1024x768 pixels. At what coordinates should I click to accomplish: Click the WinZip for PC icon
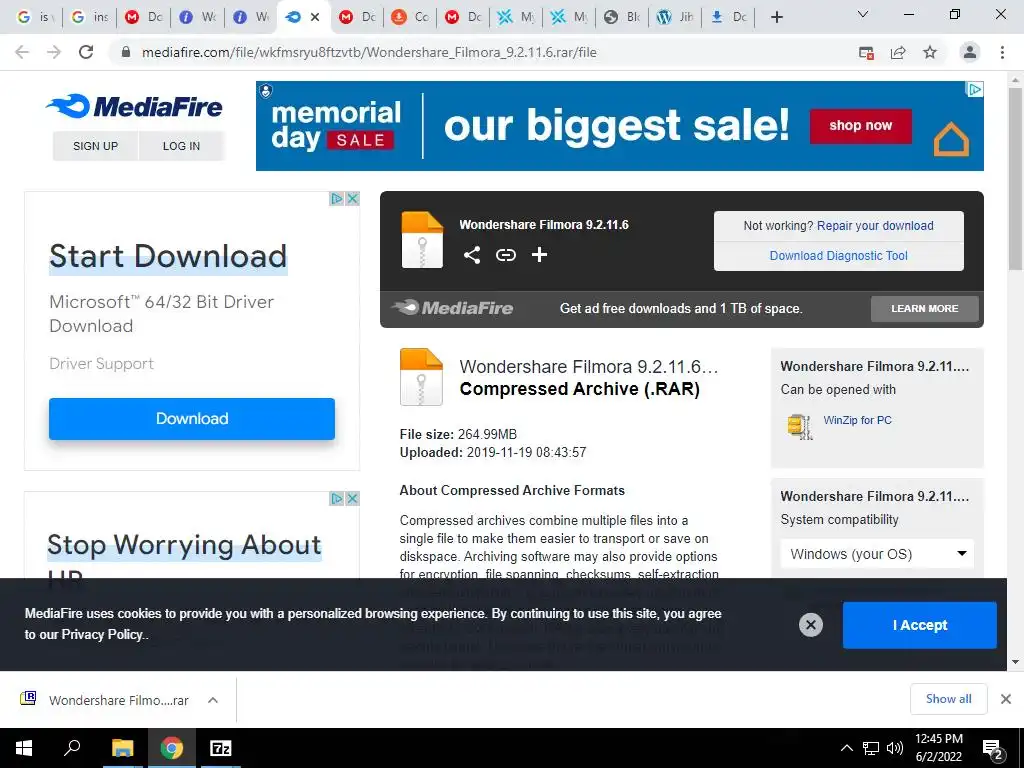pyautogui.click(x=800, y=426)
